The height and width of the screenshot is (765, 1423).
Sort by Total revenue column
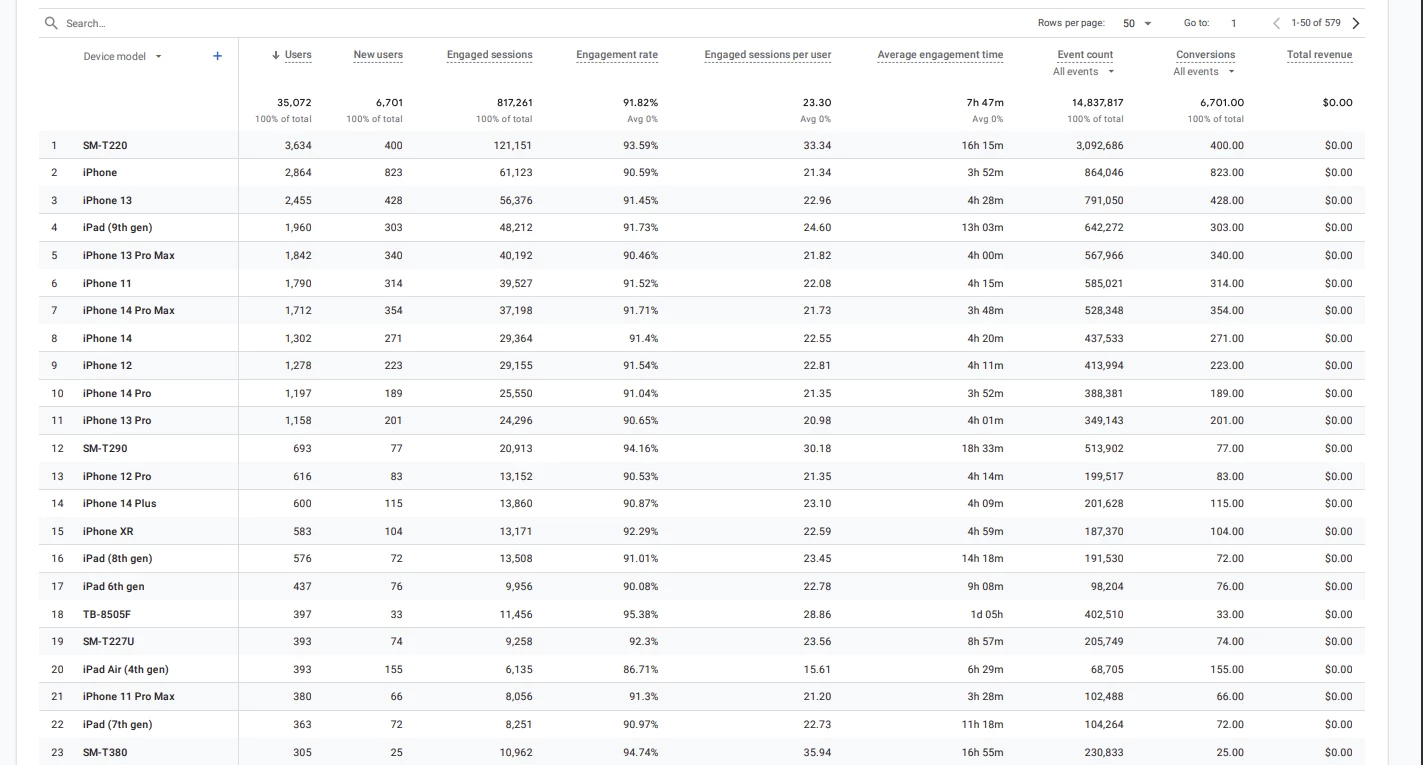pyautogui.click(x=1319, y=55)
